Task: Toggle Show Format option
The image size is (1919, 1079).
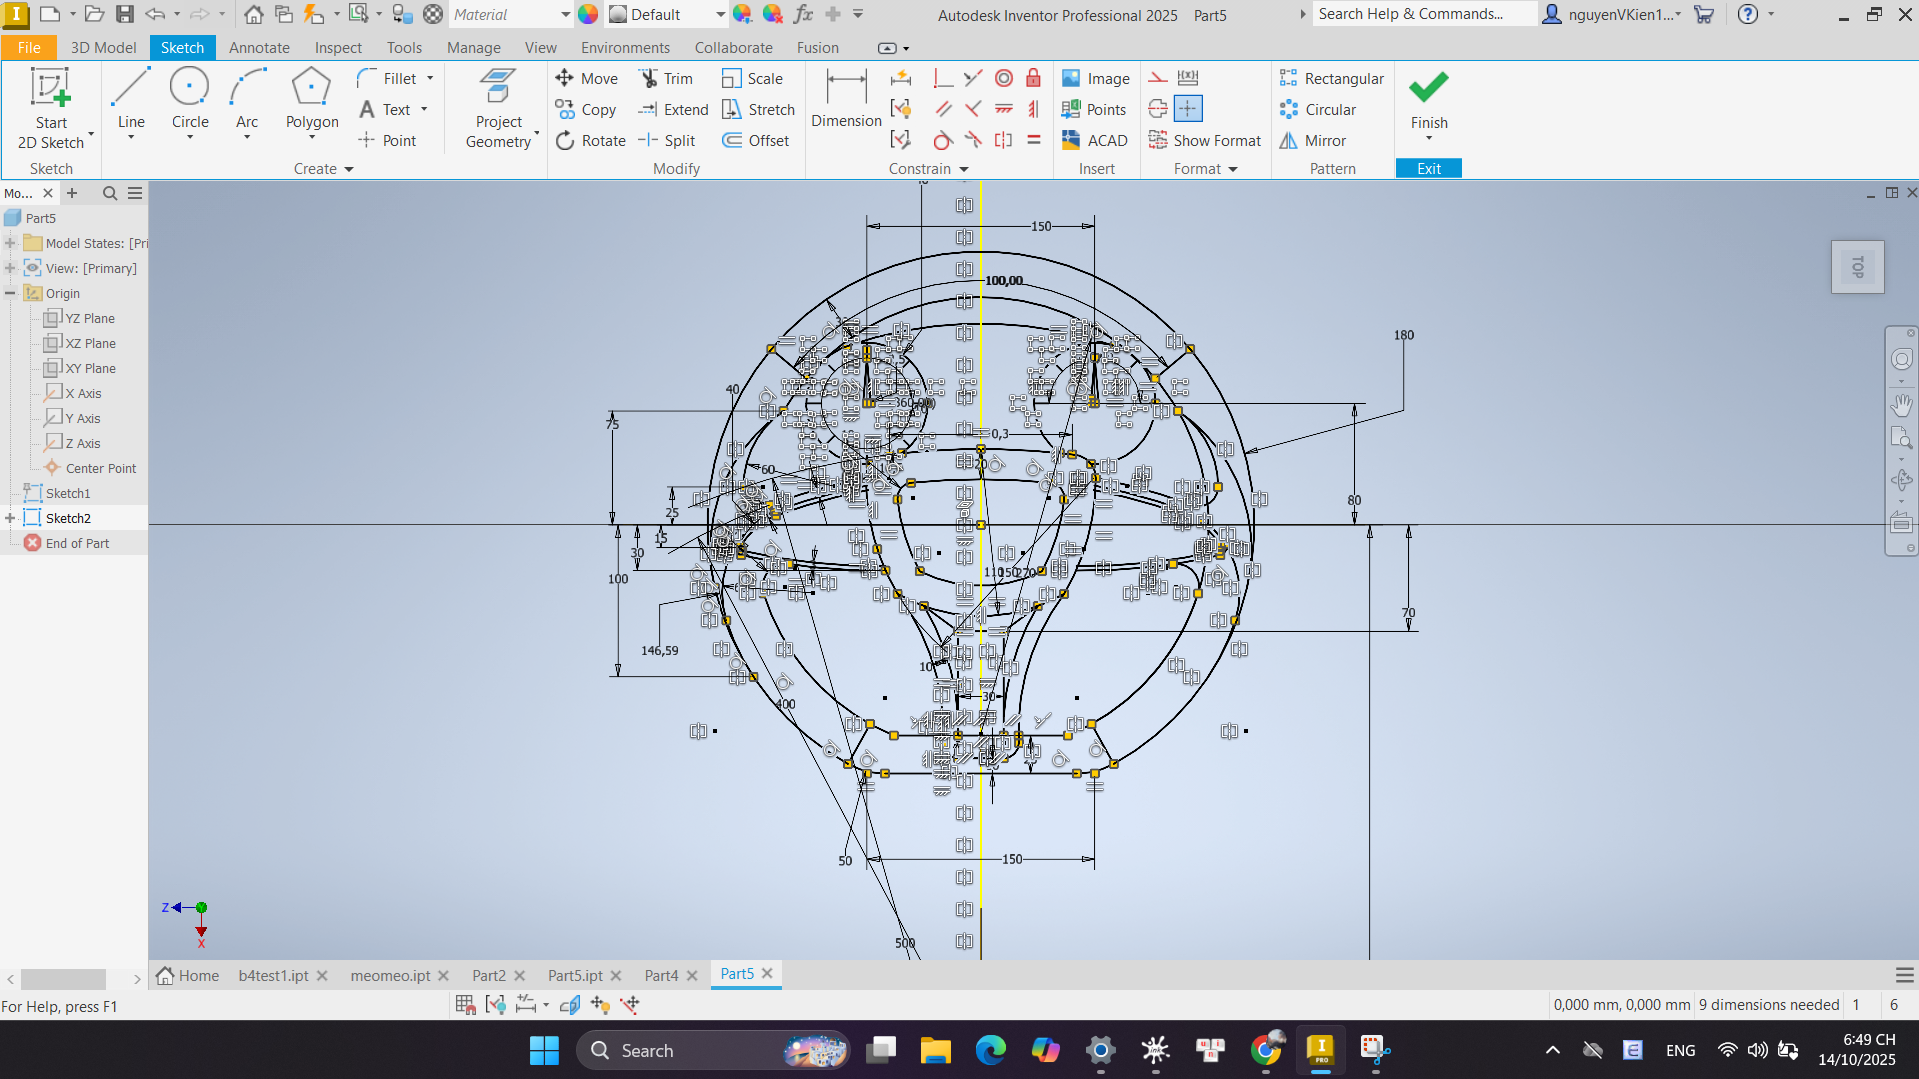Action: coord(1205,141)
